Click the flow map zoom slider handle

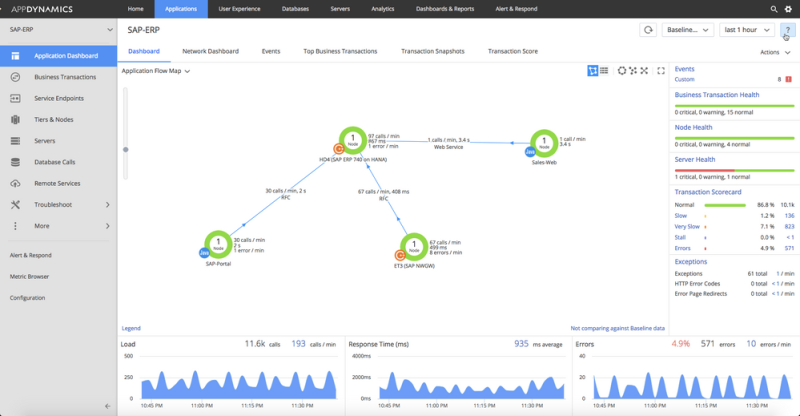tap(126, 150)
